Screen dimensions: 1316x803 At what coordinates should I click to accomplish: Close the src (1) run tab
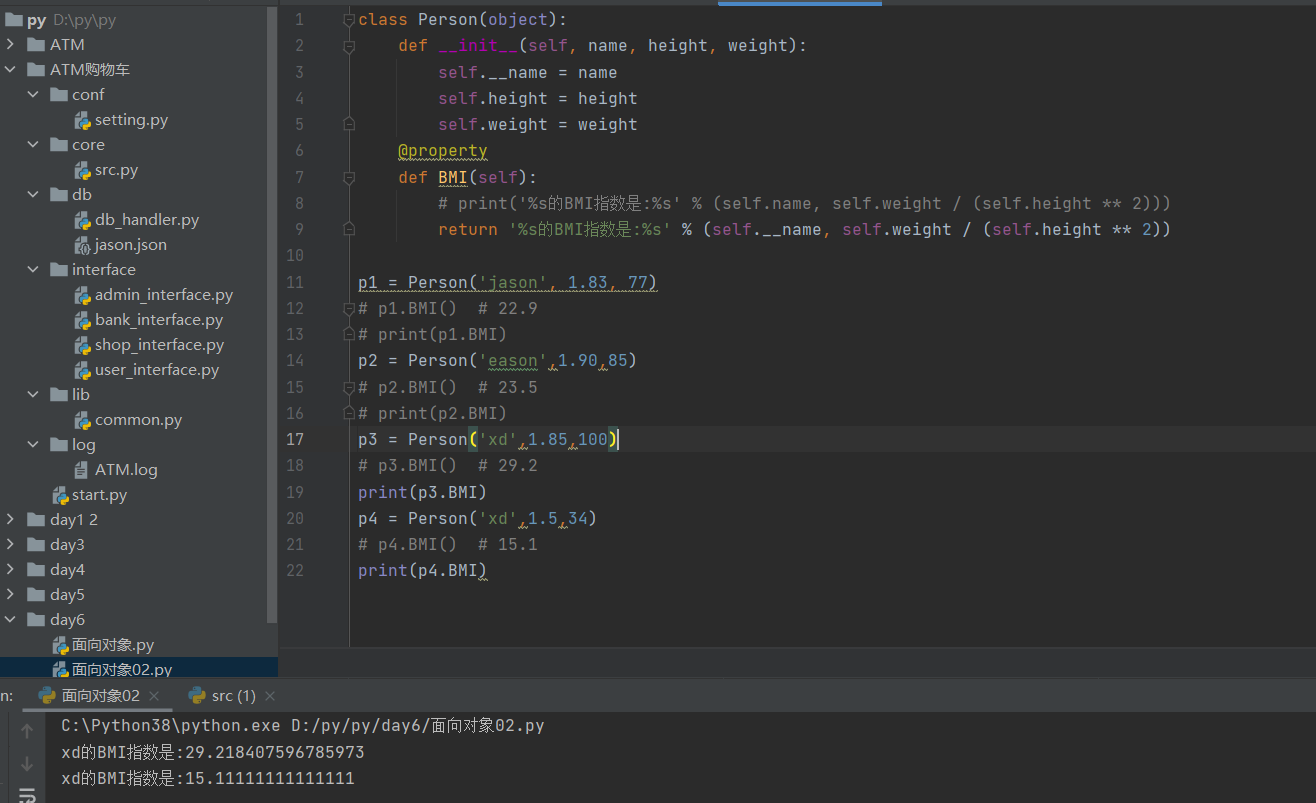270,696
